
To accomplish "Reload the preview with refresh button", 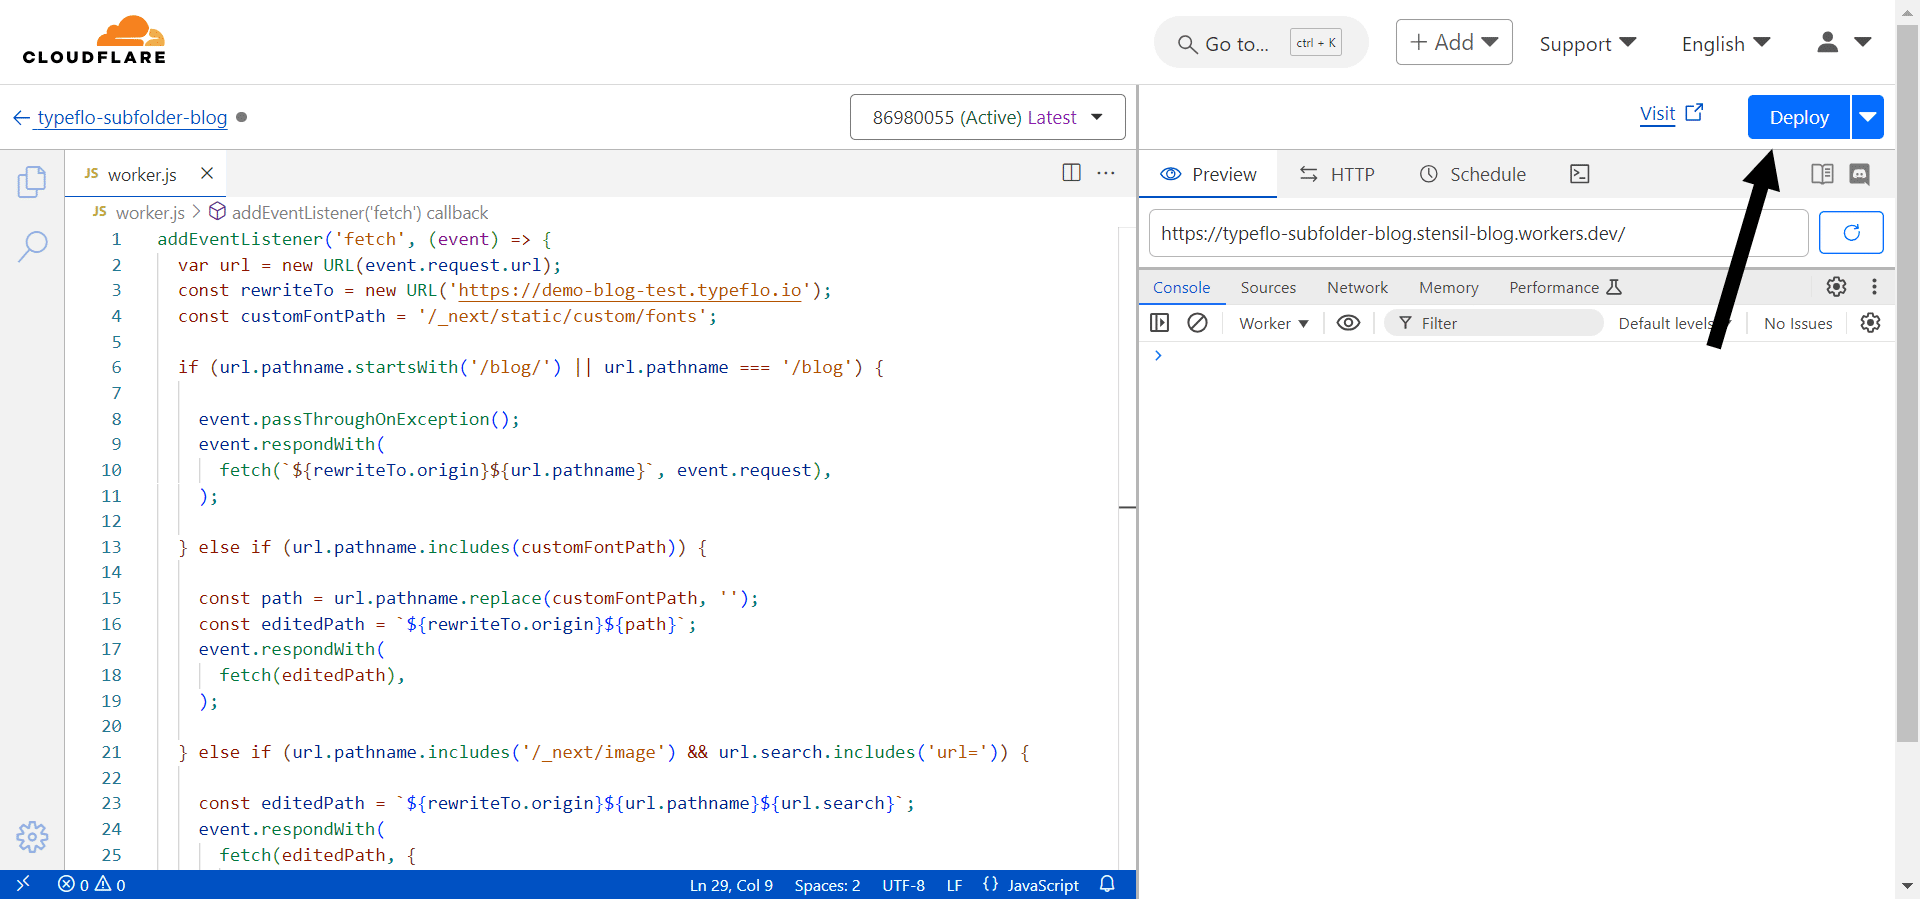I will point(1850,233).
